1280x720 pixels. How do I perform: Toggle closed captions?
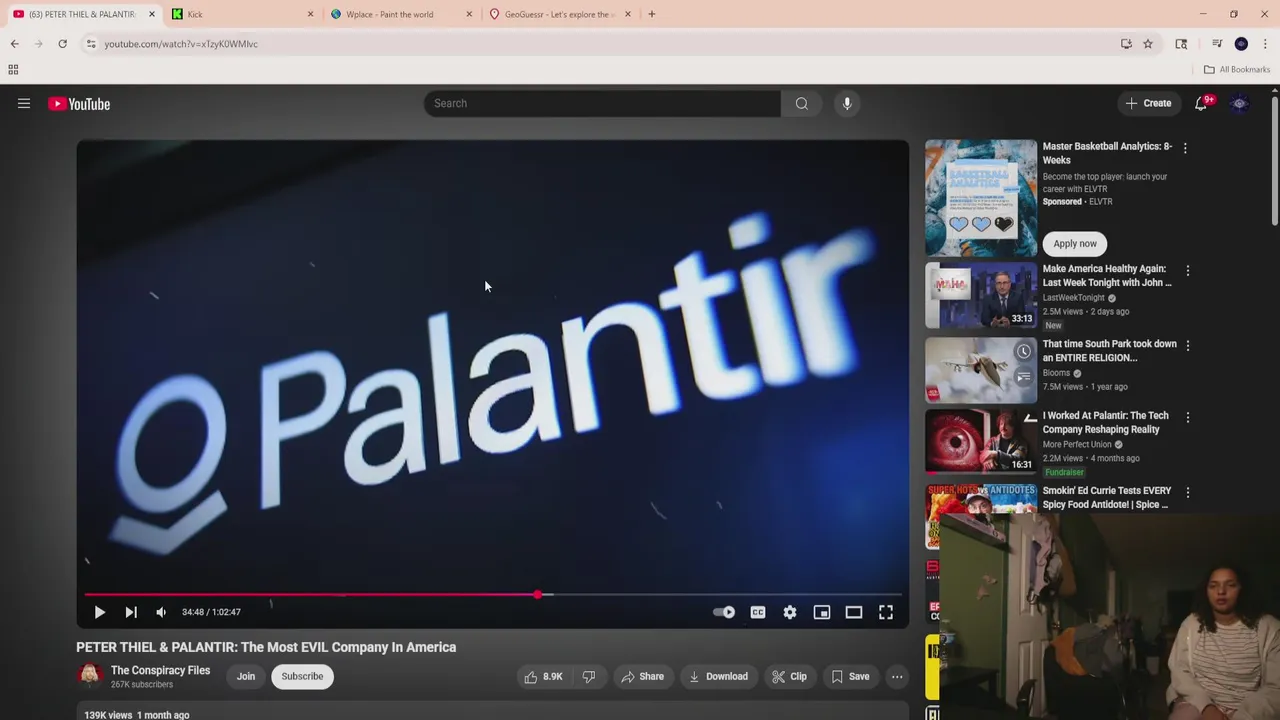pos(758,612)
